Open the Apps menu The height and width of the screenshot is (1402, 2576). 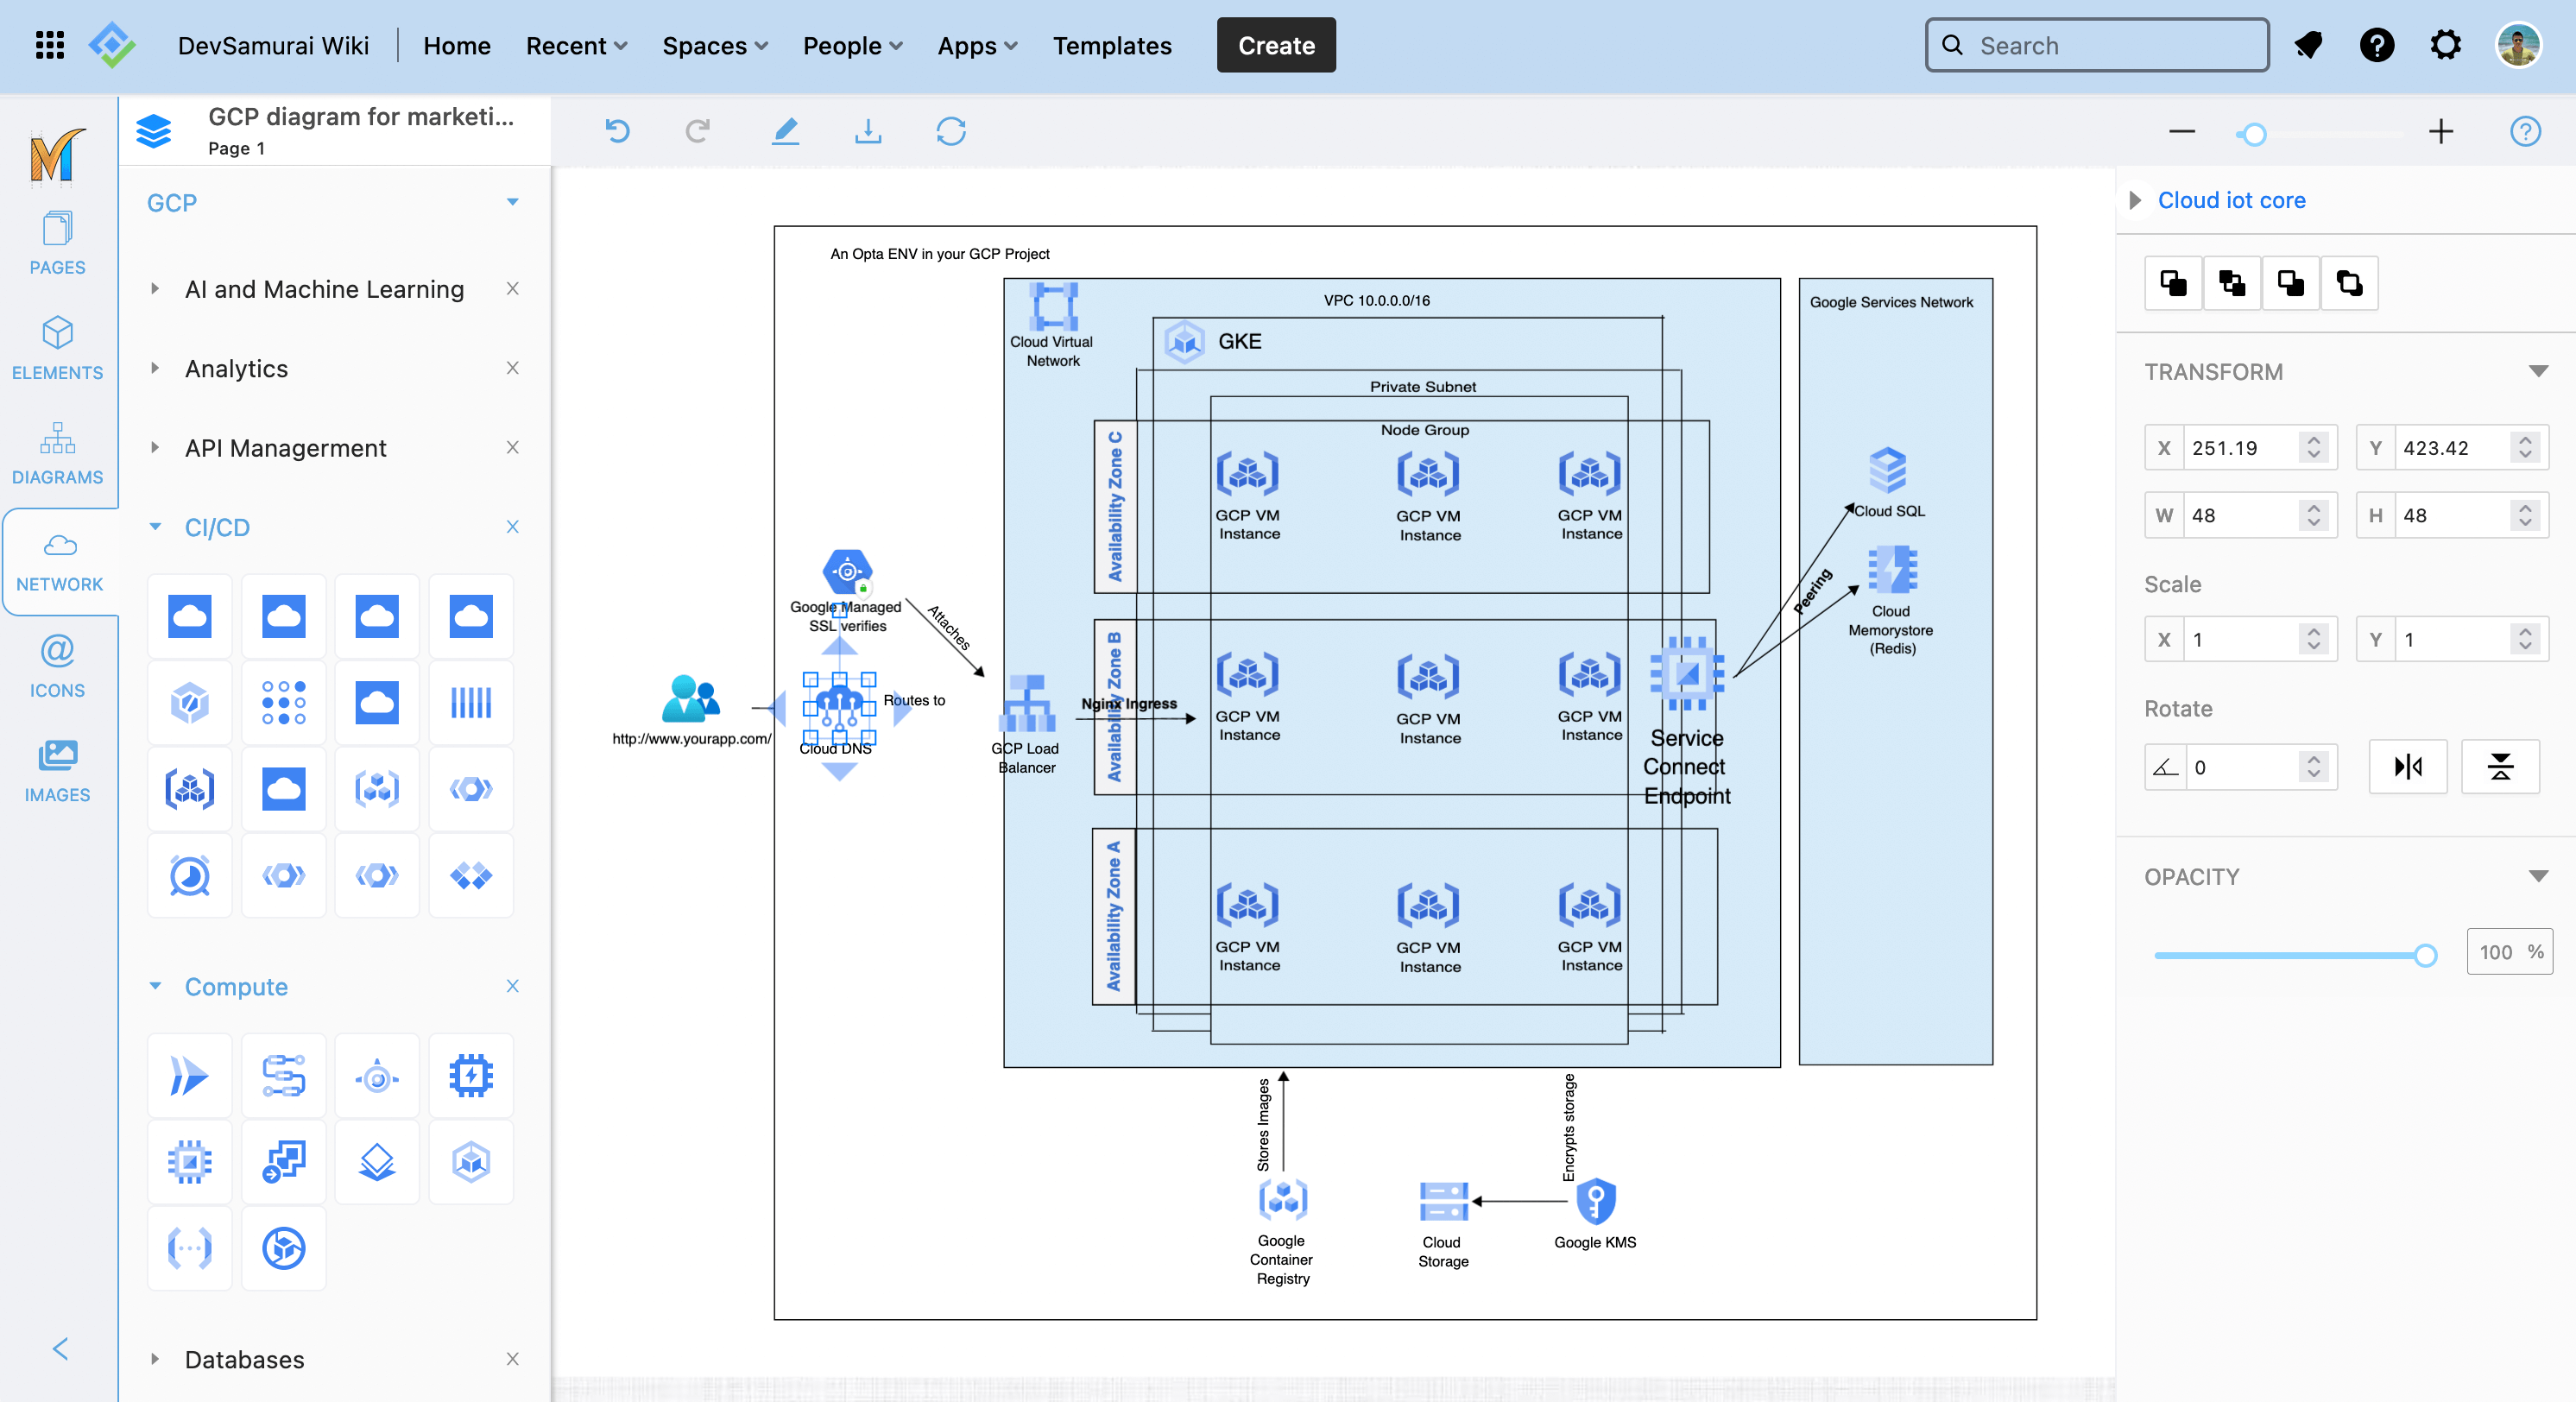coord(977,45)
